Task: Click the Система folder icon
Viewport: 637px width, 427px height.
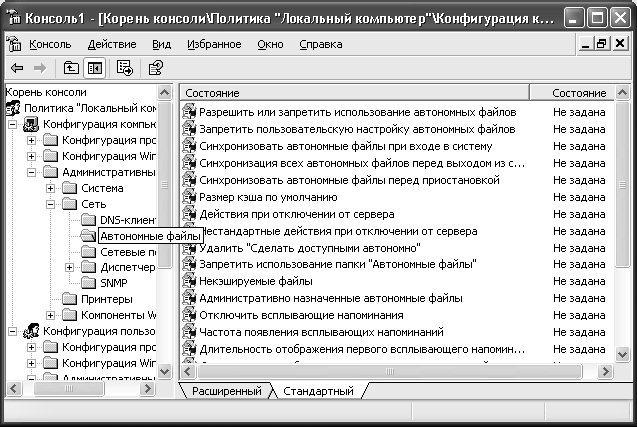Action: (69, 188)
